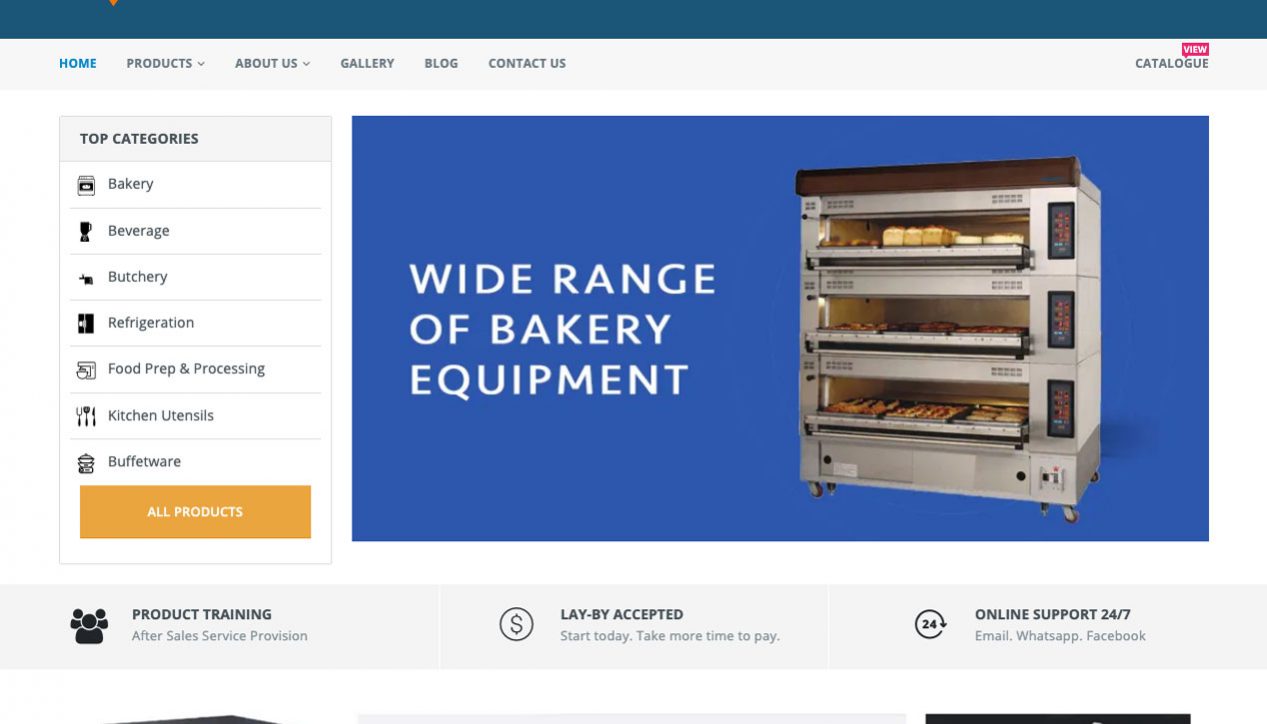
Task: Click the Lay-By dollar coin icon
Action: pyautogui.click(x=516, y=625)
